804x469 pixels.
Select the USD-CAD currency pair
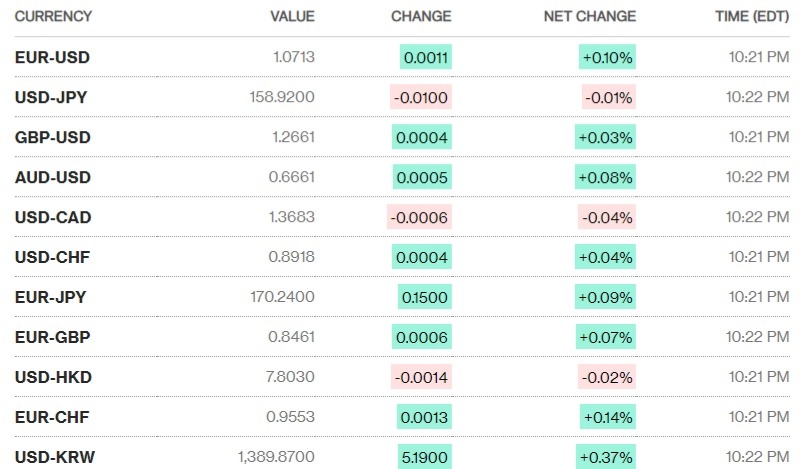(x=53, y=217)
